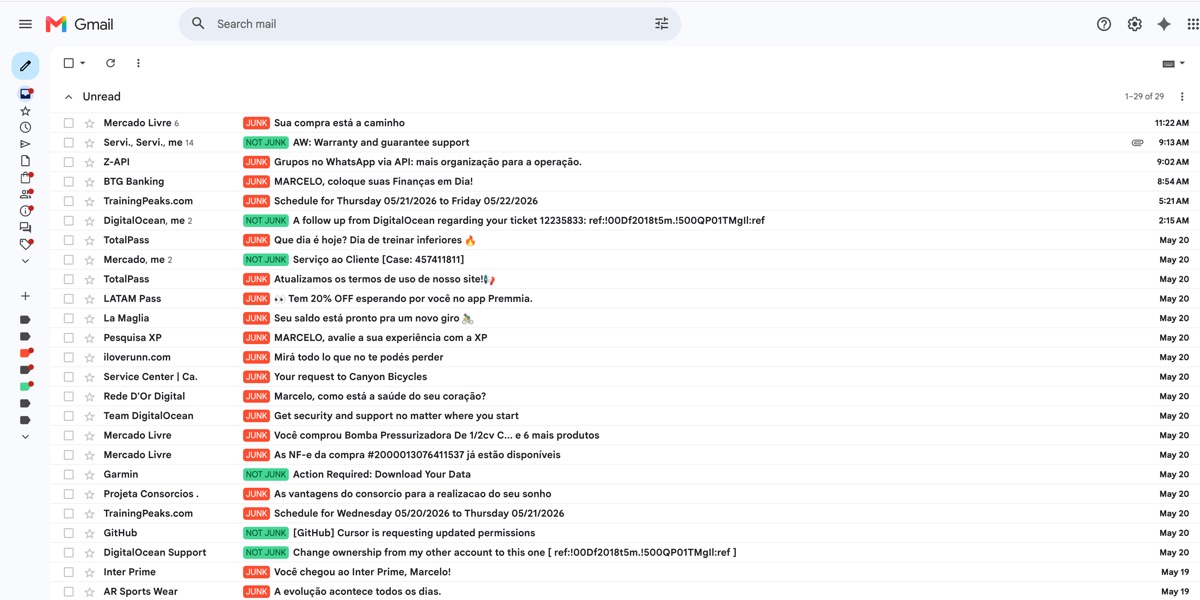Open 'Schedule for Wednesday 05/20/2026' email

pyautogui.click(x=419, y=514)
